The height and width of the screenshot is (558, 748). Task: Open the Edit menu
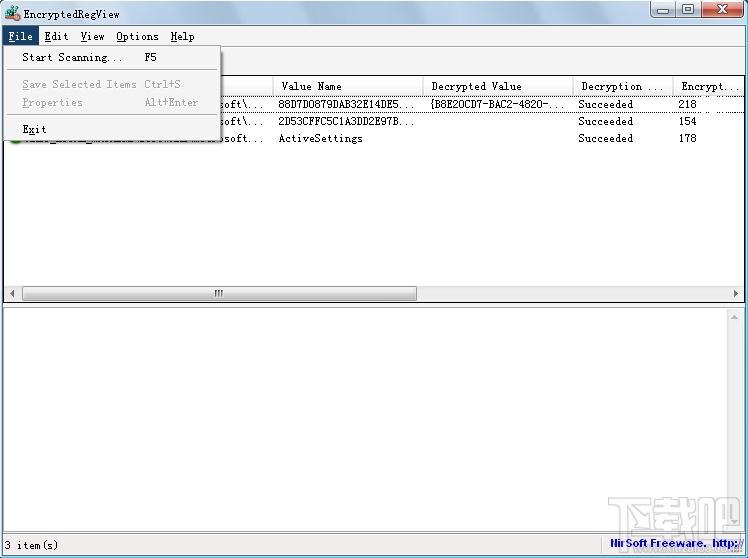coord(56,36)
